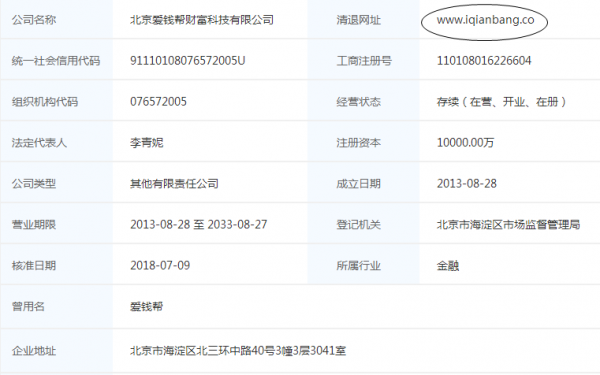600x375 pixels.
Task: Select credit code 91110108076572005U
Action: [188, 61]
